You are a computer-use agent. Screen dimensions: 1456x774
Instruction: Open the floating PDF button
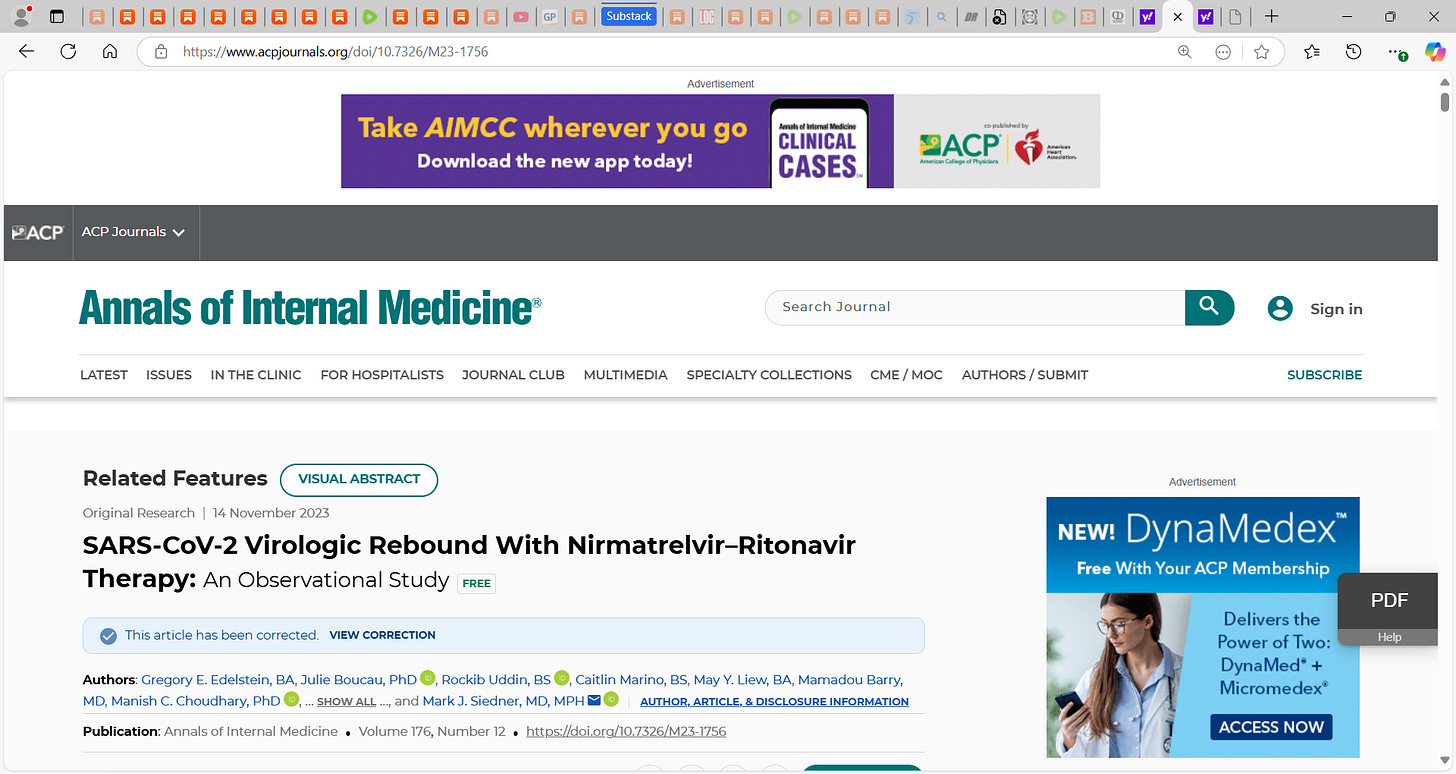click(x=1389, y=600)
